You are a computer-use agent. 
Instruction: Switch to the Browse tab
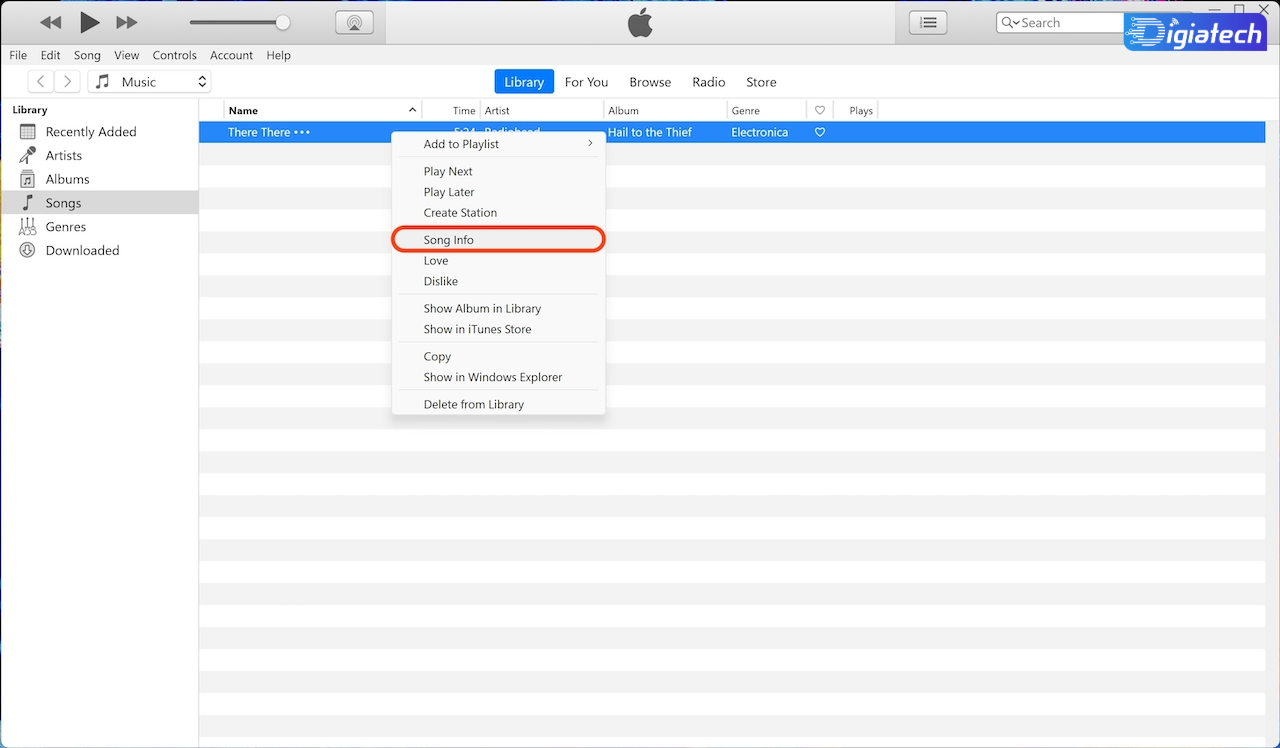tap(650, 82)
